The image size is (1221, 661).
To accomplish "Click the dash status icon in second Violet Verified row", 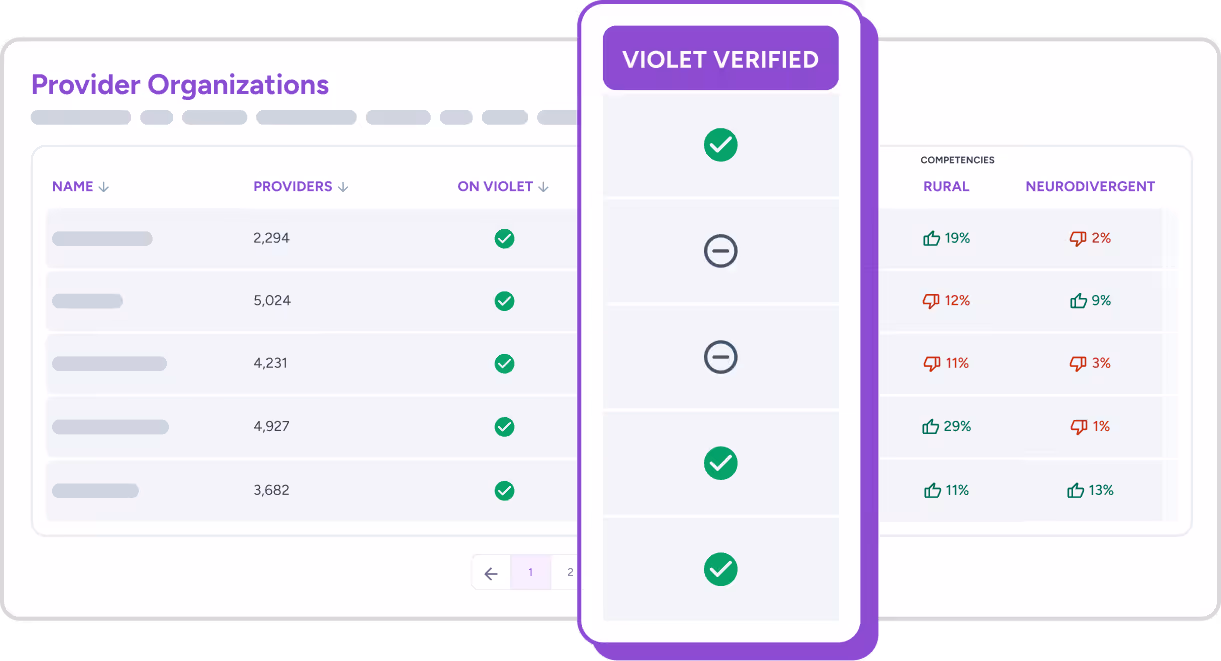I will coord(720,251).
